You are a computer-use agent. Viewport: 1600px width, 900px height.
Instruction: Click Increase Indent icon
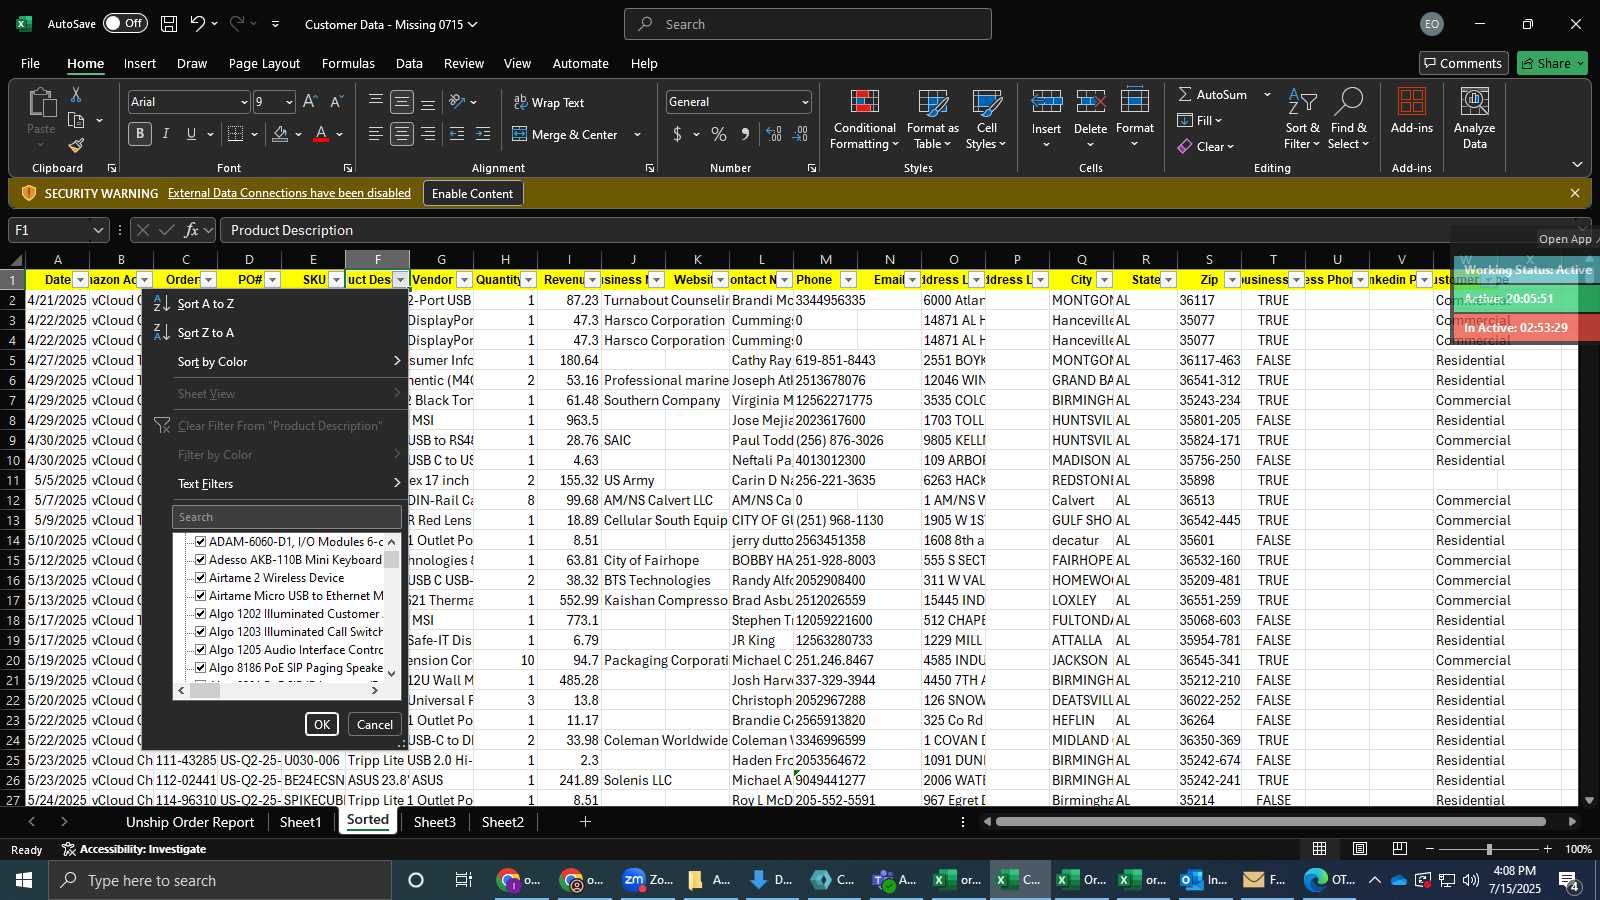click(x=483, y=134)
